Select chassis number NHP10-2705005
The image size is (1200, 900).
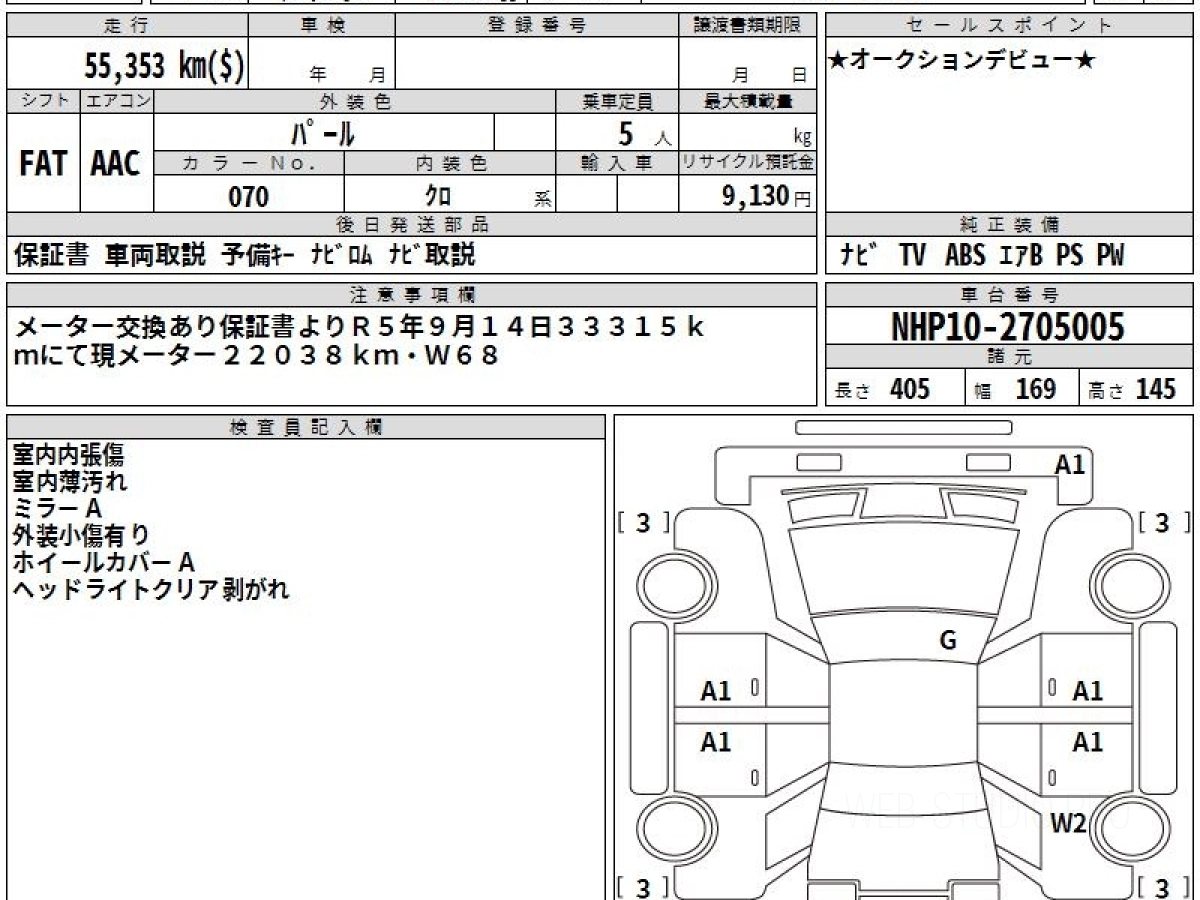point(1008,327)
